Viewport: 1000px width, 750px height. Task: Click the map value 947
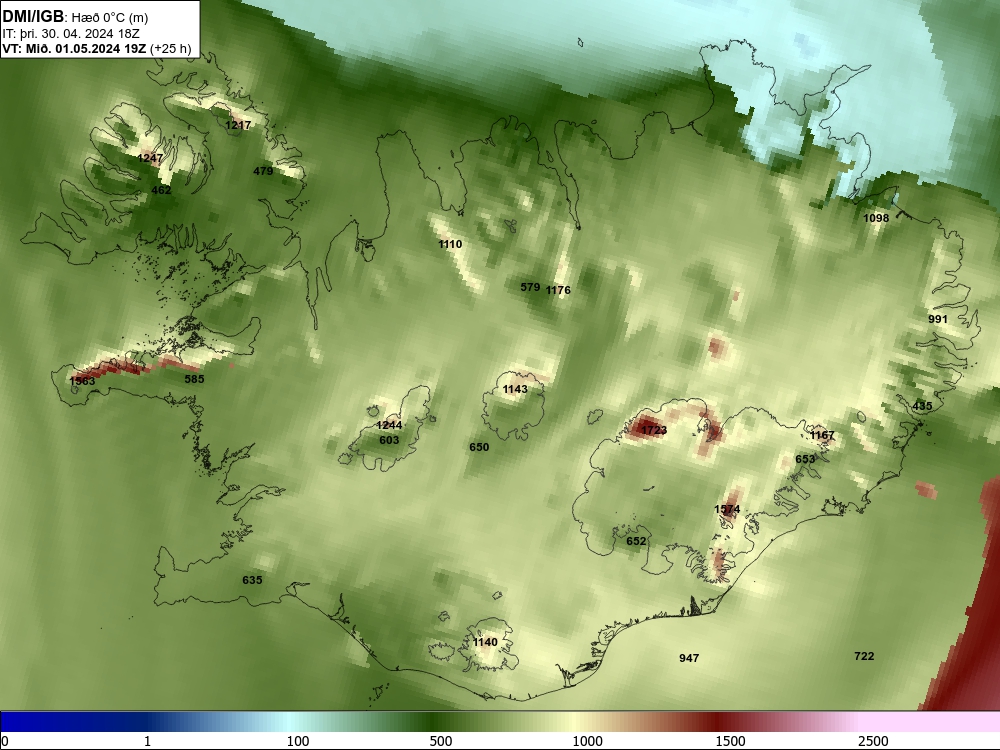click(x=689, y=658)
